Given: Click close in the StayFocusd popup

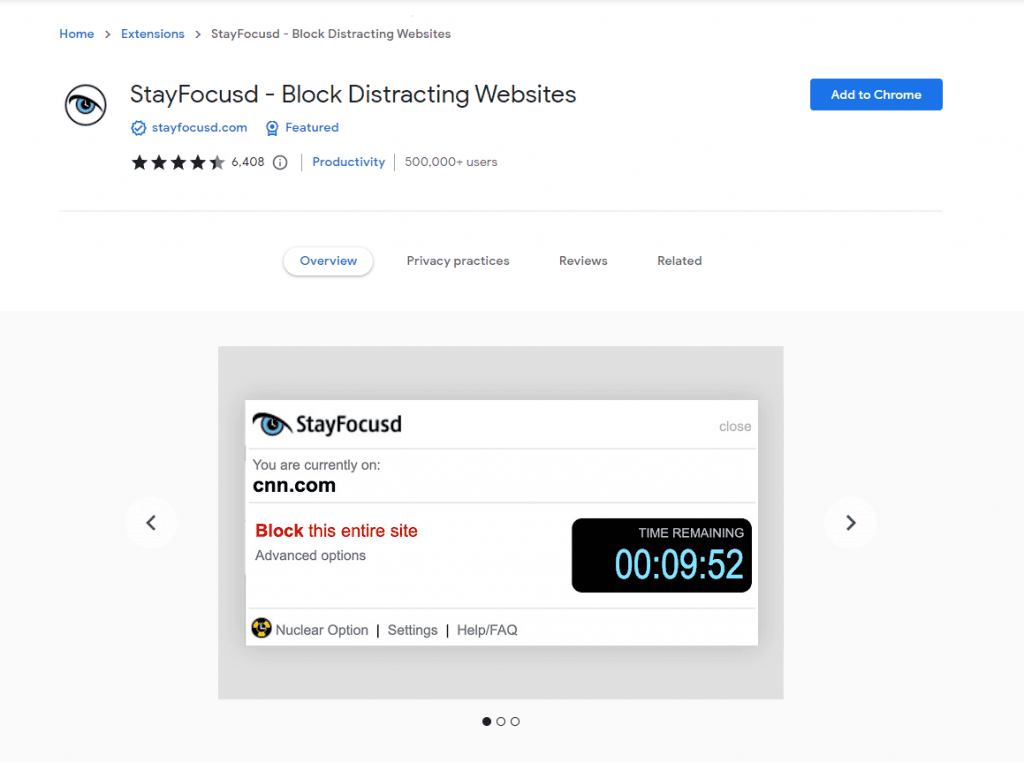Looking at the screenshot, I should pos(735,427).
